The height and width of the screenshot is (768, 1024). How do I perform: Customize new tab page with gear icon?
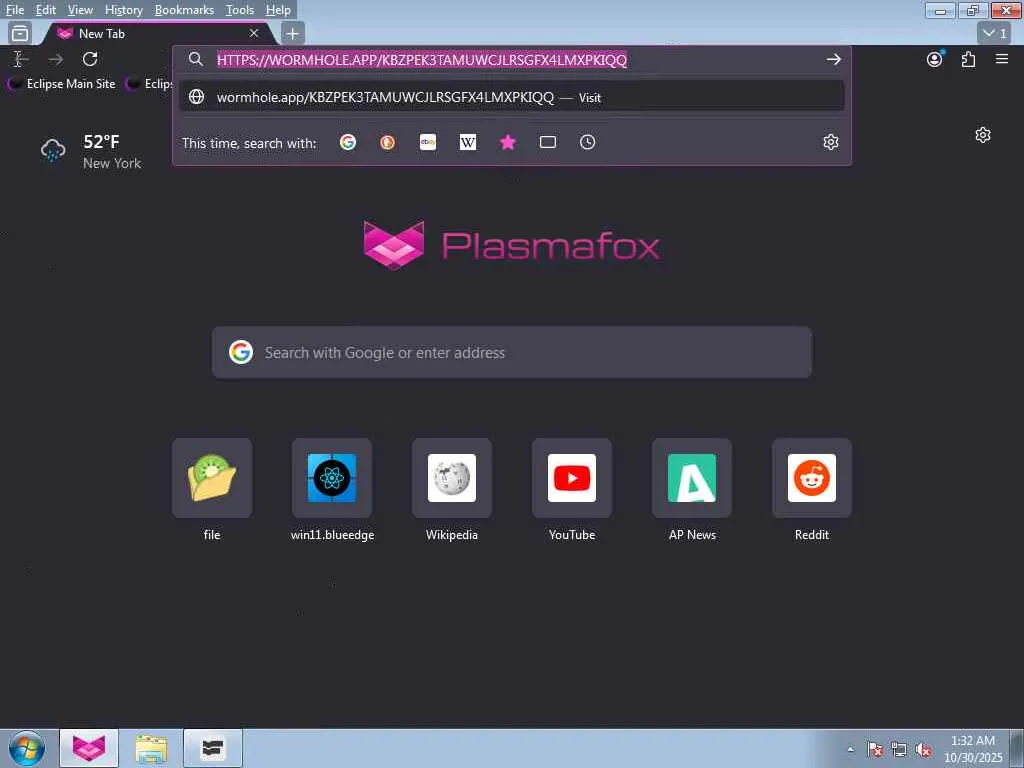(x=983, y=135)
